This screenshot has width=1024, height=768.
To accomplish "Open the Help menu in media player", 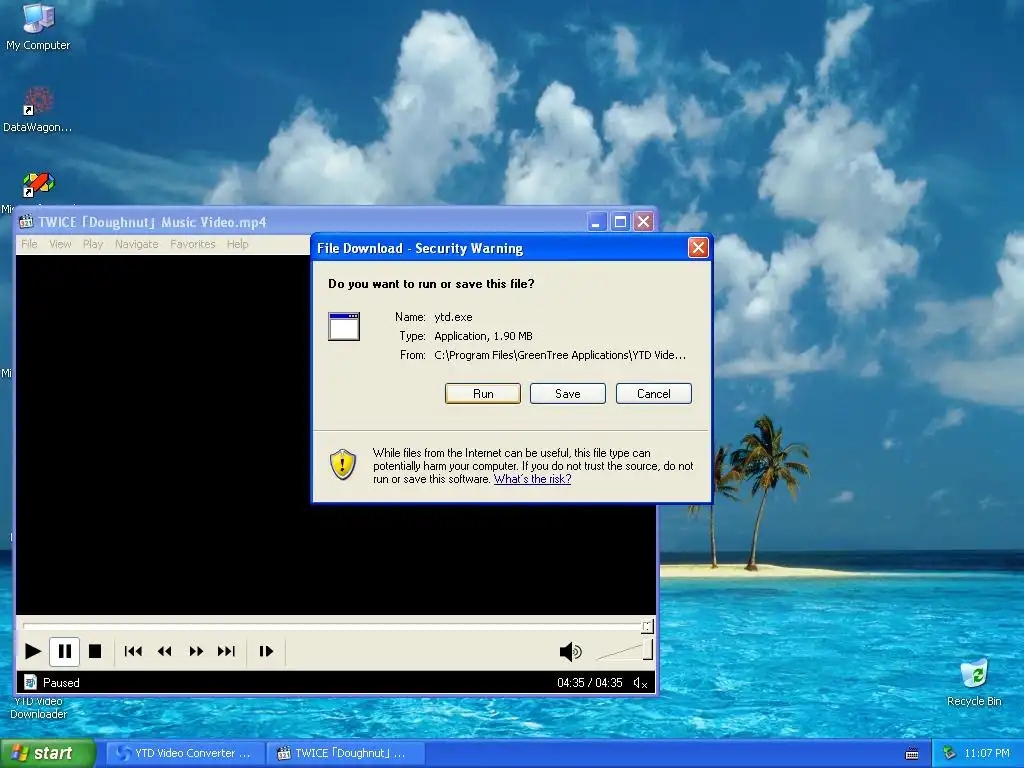I will point(238,244).
